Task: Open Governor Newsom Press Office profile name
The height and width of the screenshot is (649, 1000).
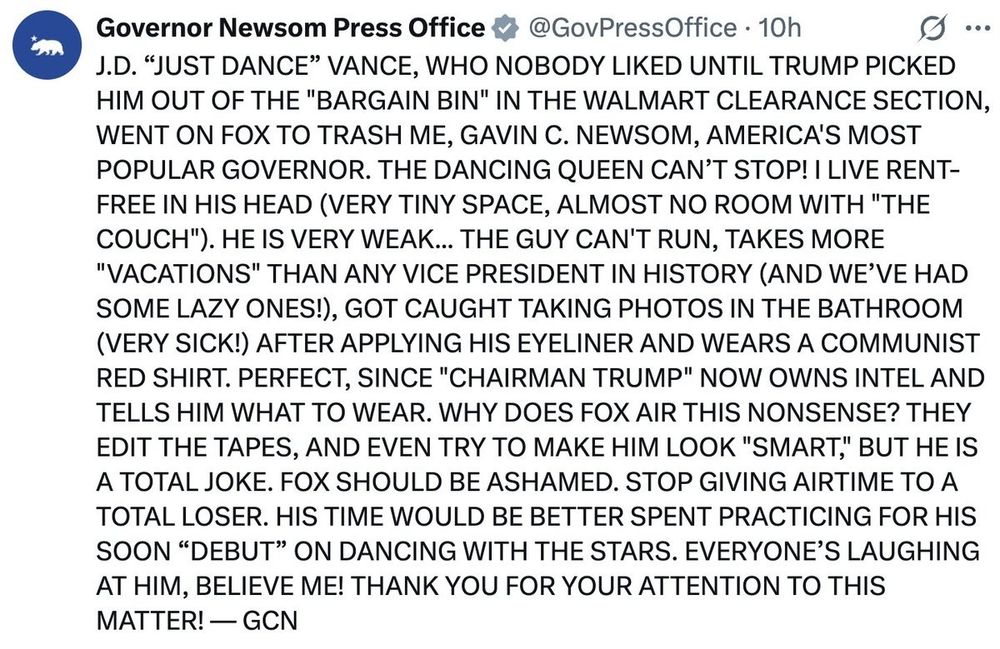Action: click(291, 28)
